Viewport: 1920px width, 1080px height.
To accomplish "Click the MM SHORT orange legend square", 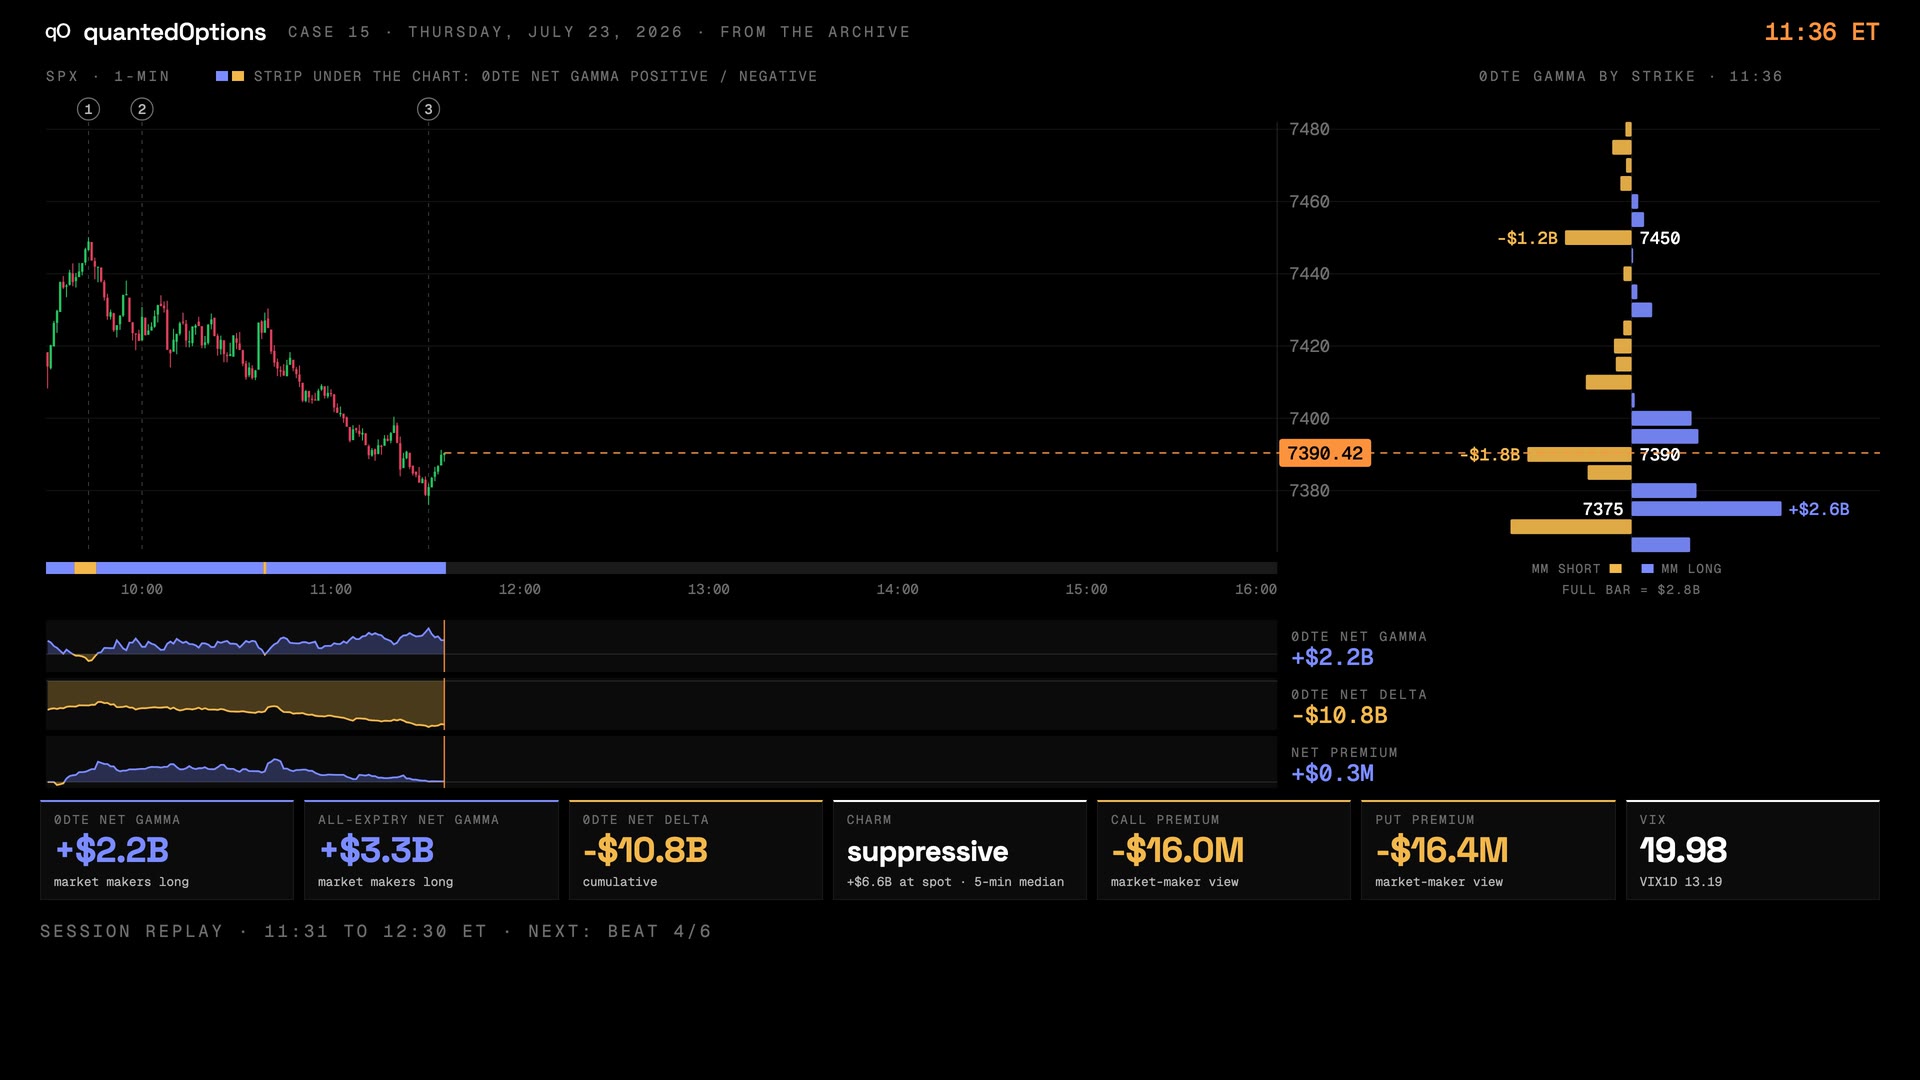I will (1615, 569).
